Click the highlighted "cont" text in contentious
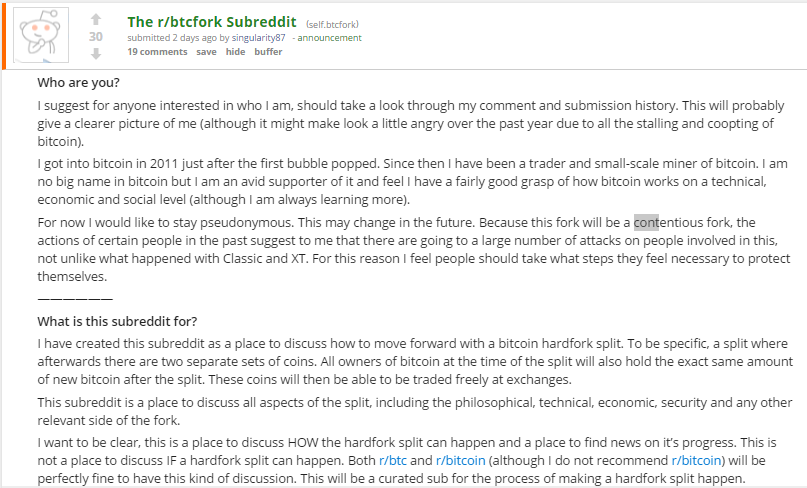 point(646,222)
